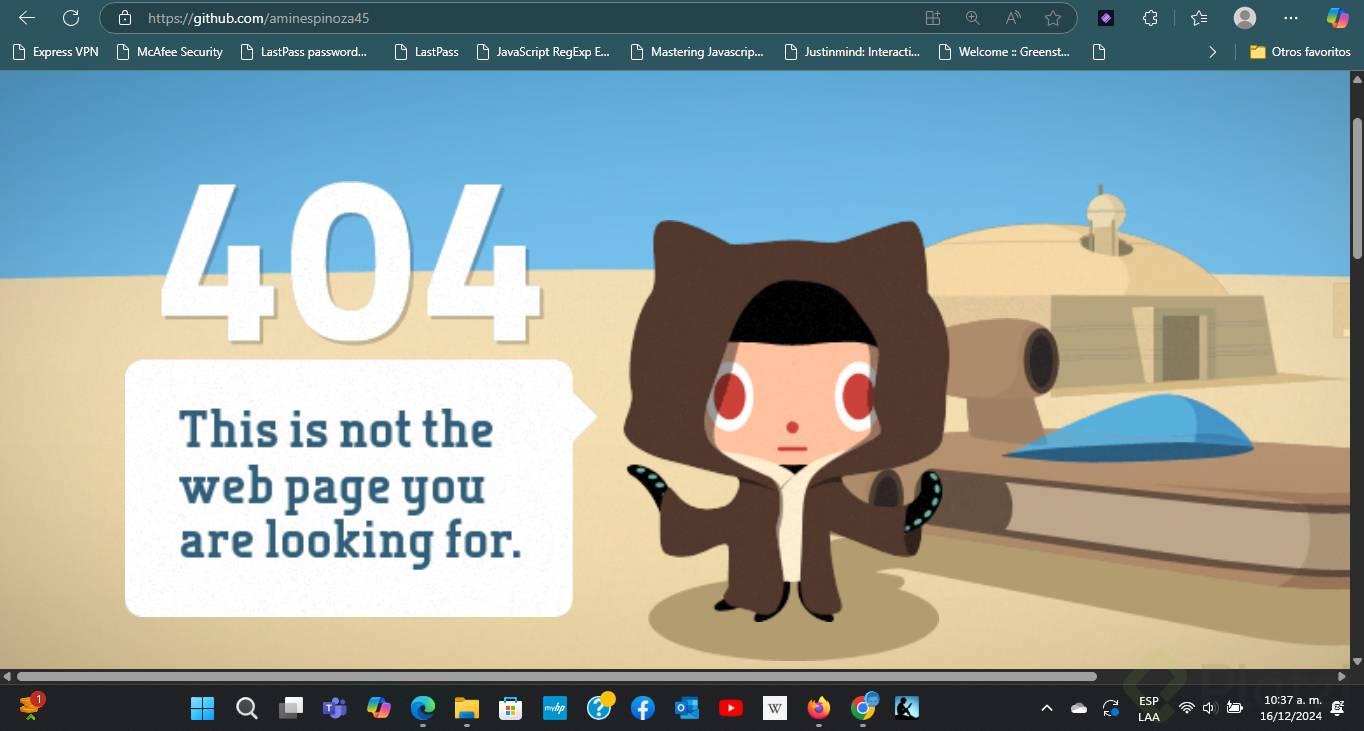Click the vertical scrollbar down arrow
Screen dimensions: 1364x731
(x=1357, y=661)
